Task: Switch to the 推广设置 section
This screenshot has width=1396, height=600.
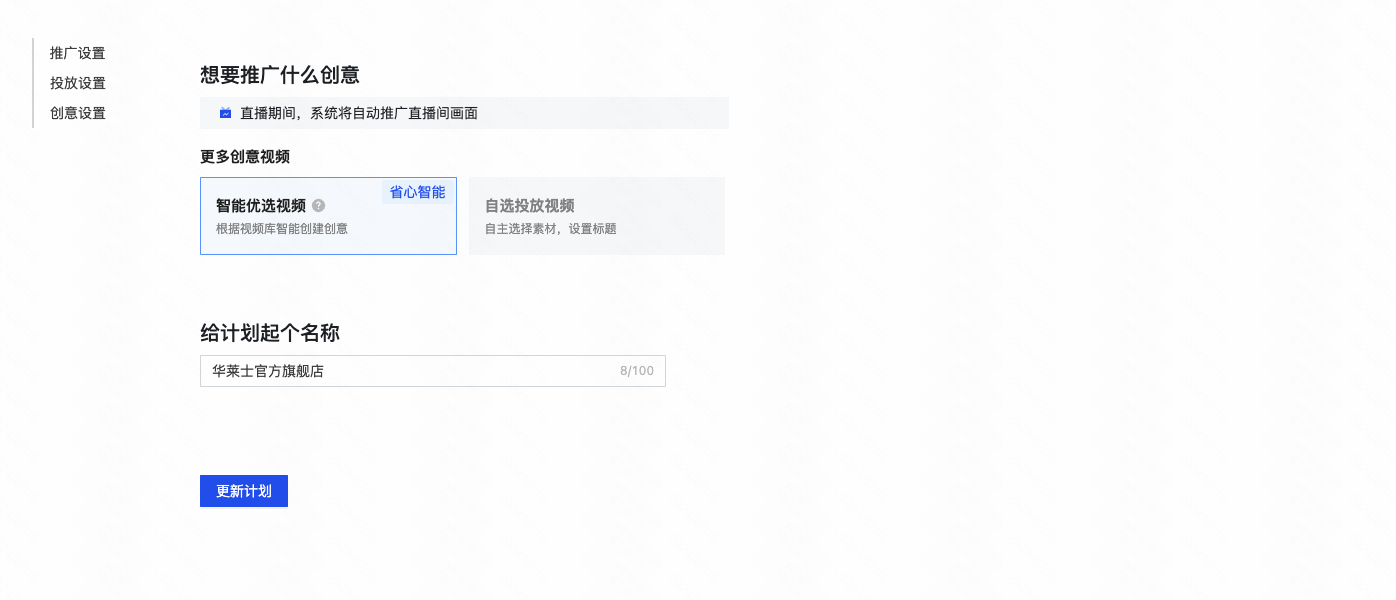Action: pyautogui.click(x=77, y=53)
